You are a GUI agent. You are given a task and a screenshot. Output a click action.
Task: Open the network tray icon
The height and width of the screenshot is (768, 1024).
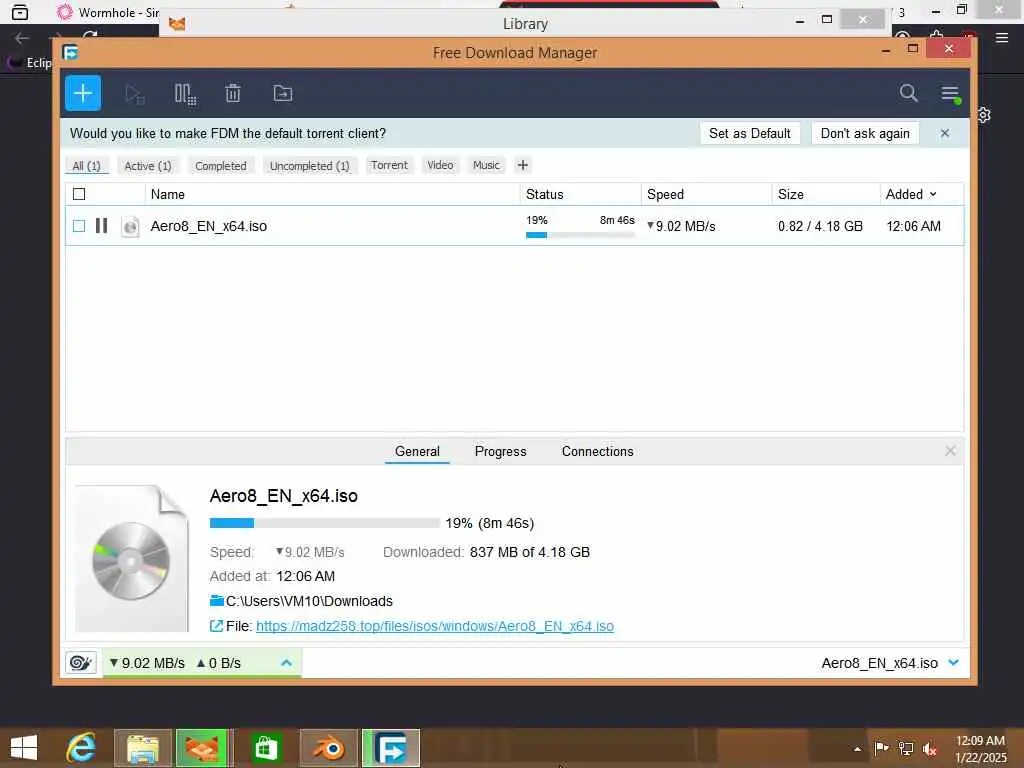click(906, 748)
